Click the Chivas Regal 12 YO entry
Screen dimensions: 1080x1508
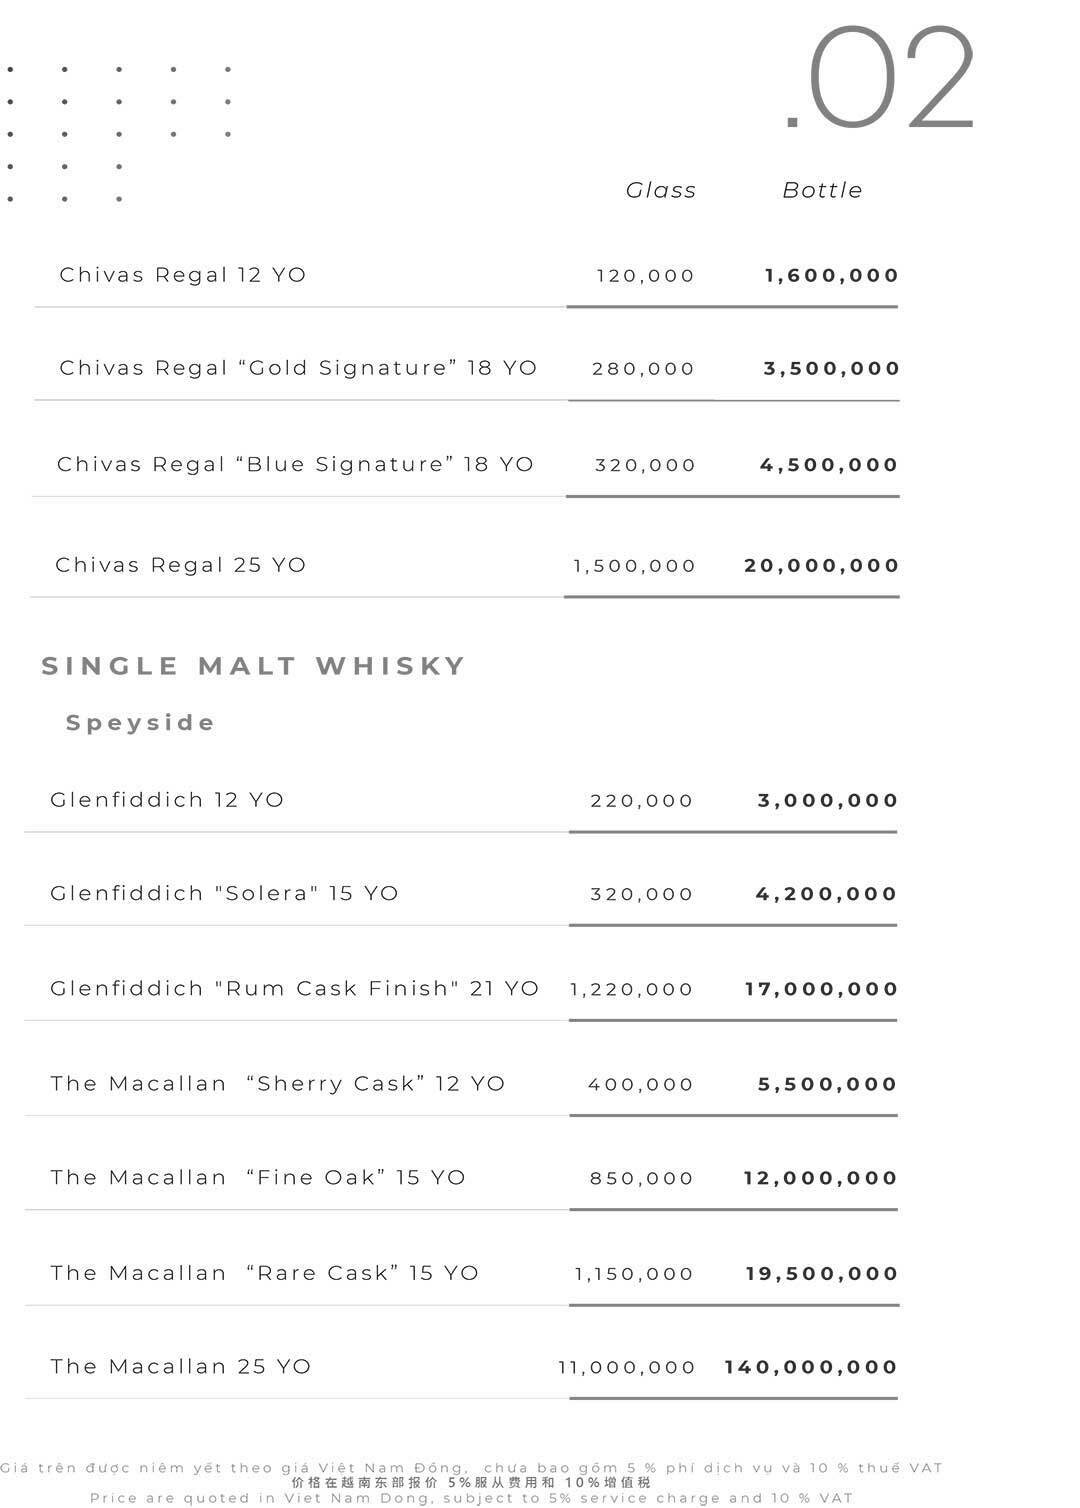(x=183, y=275)
